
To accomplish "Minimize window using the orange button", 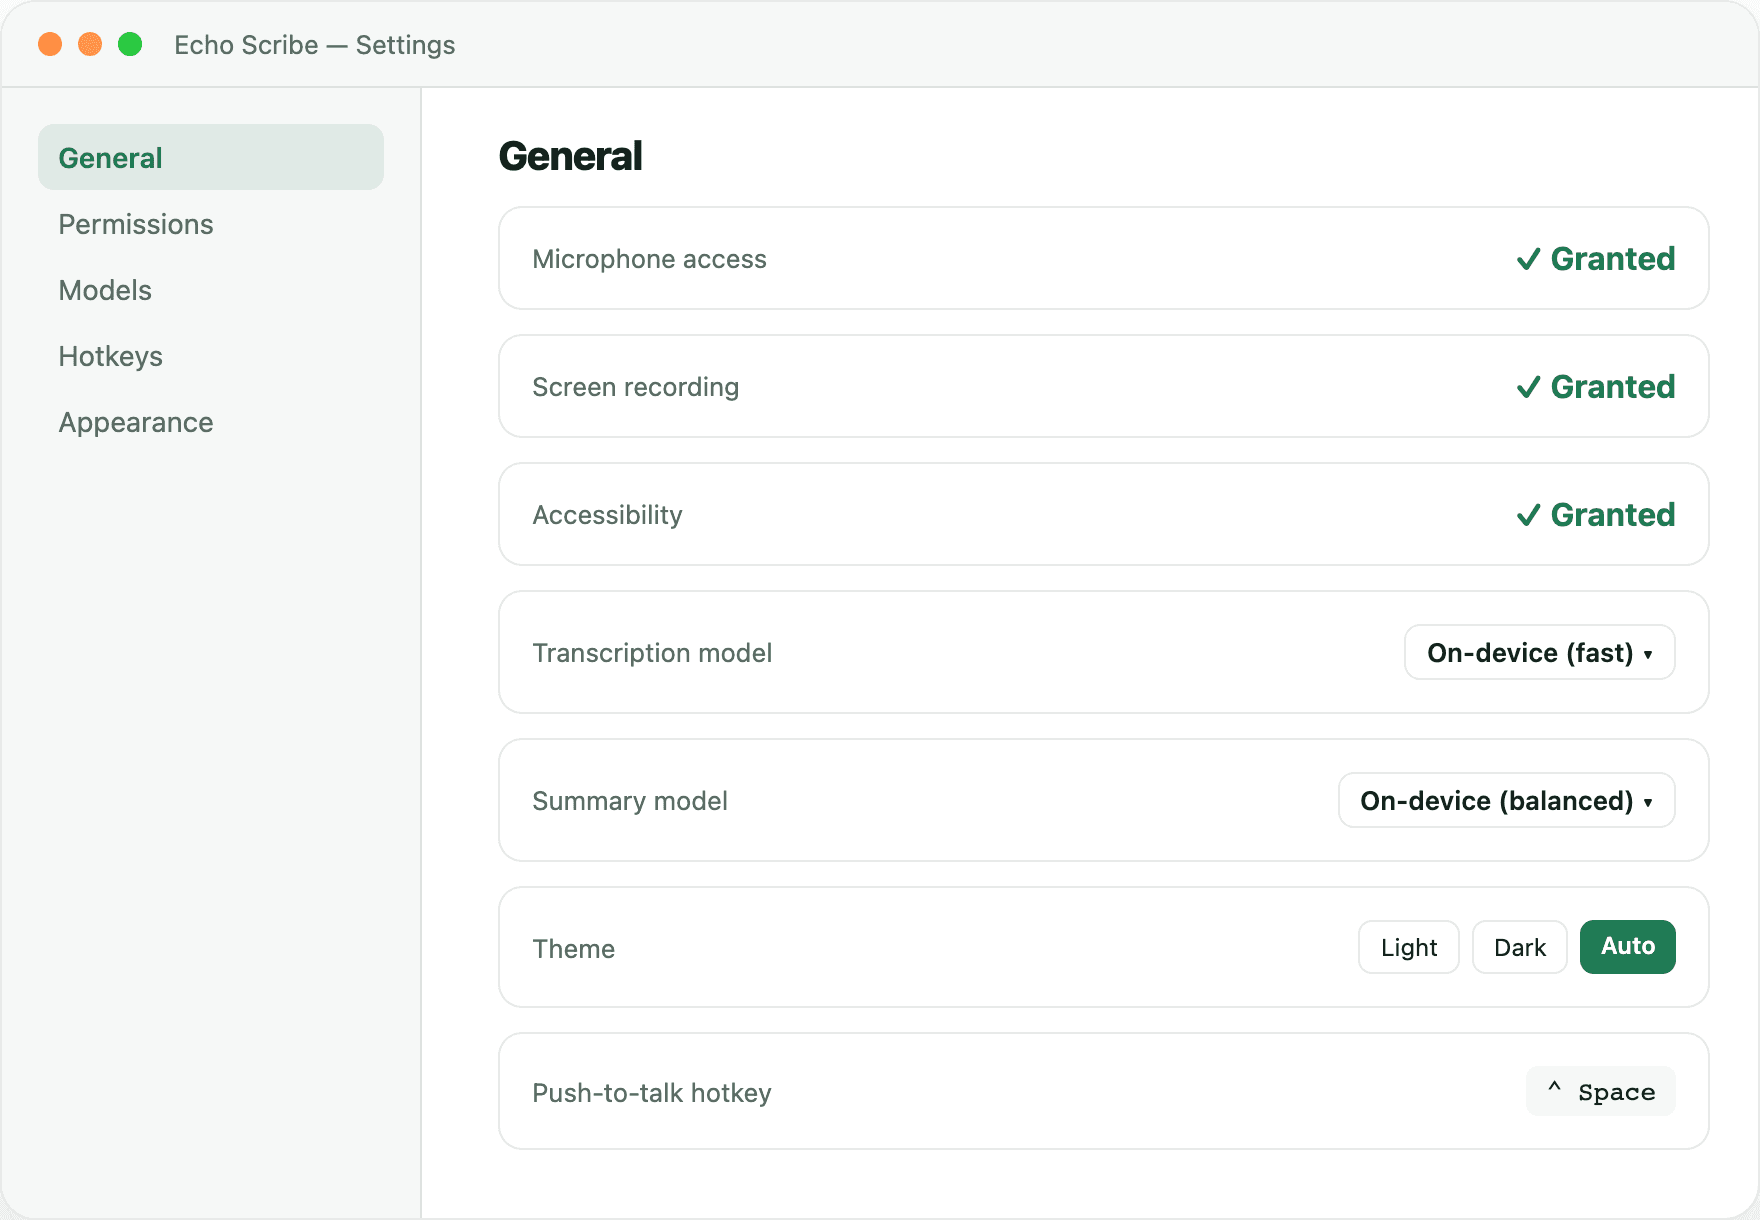I will (x=90, y=44).
